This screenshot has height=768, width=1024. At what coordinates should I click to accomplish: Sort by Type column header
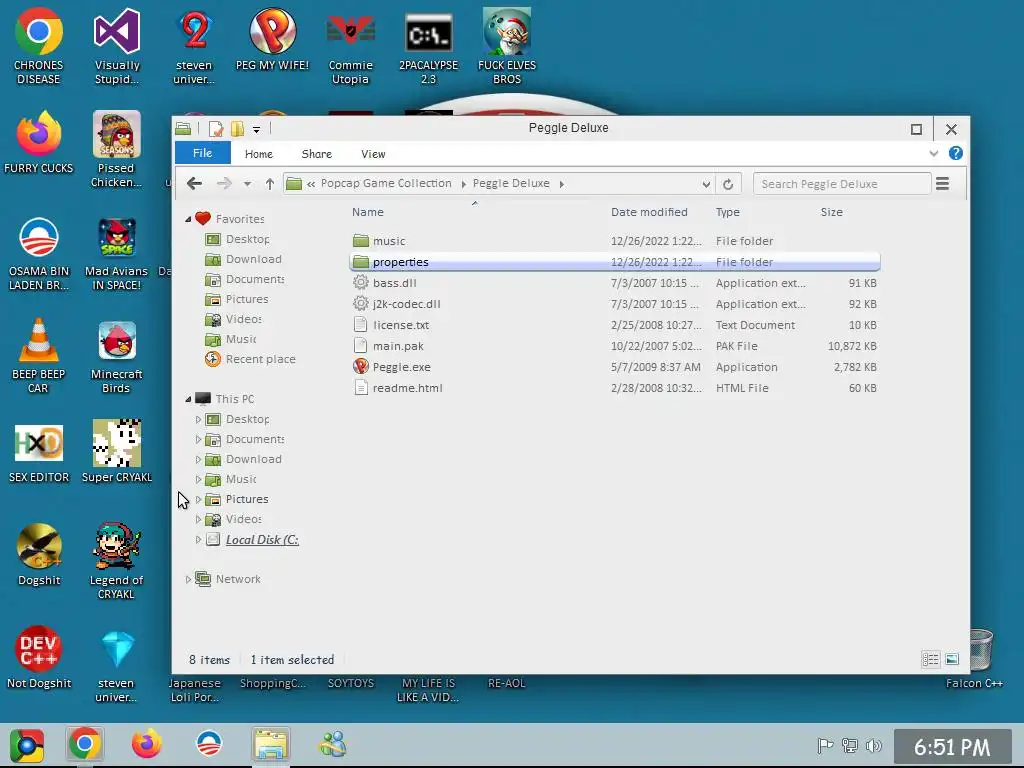click(x=728, y=212)
